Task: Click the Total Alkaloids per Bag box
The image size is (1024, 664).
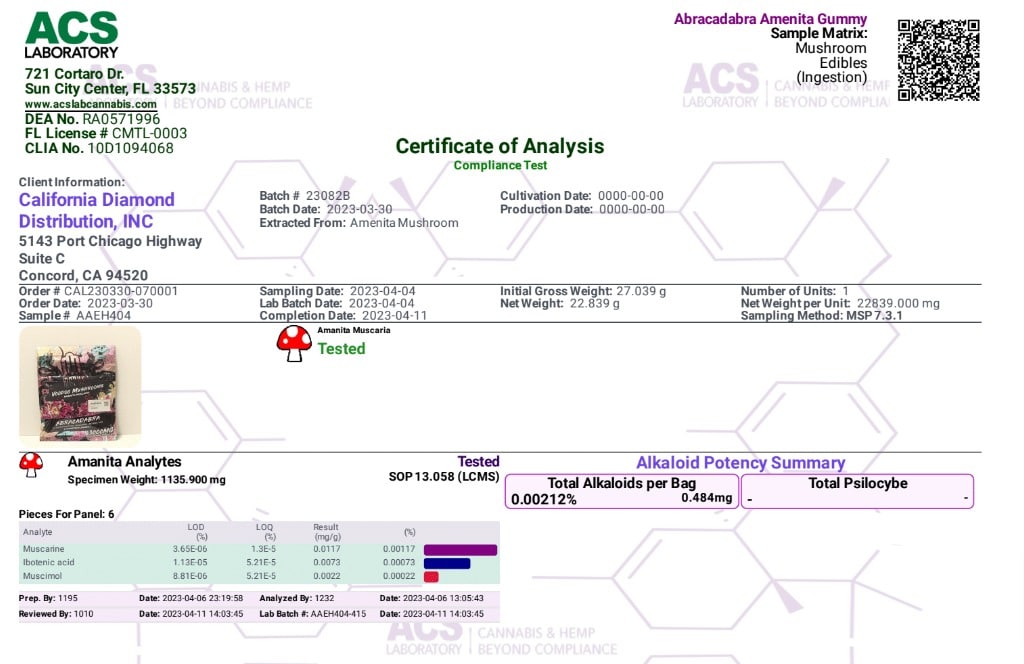Action: pyautogui.click(x=622, y=491)
